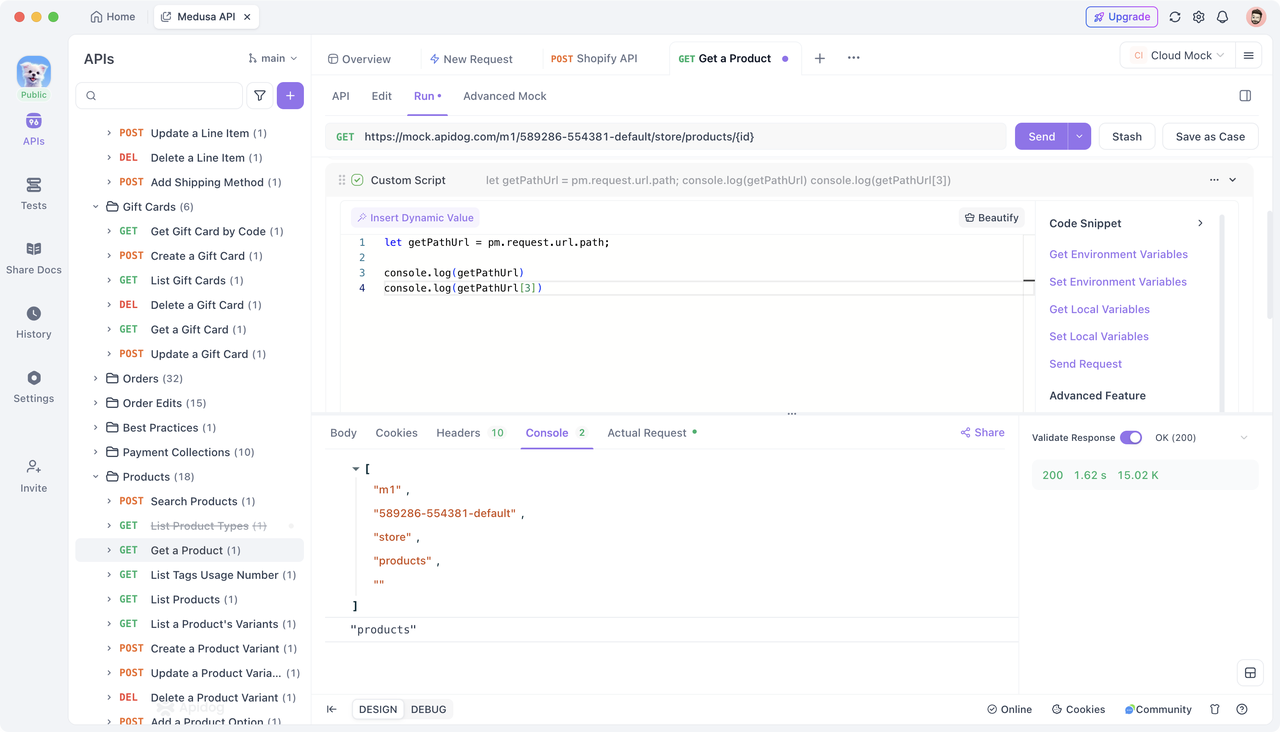The height and width of the screenshot is (732, 1280).
Task: Open the response Headers tab
Action: click(x=470, y=433)
